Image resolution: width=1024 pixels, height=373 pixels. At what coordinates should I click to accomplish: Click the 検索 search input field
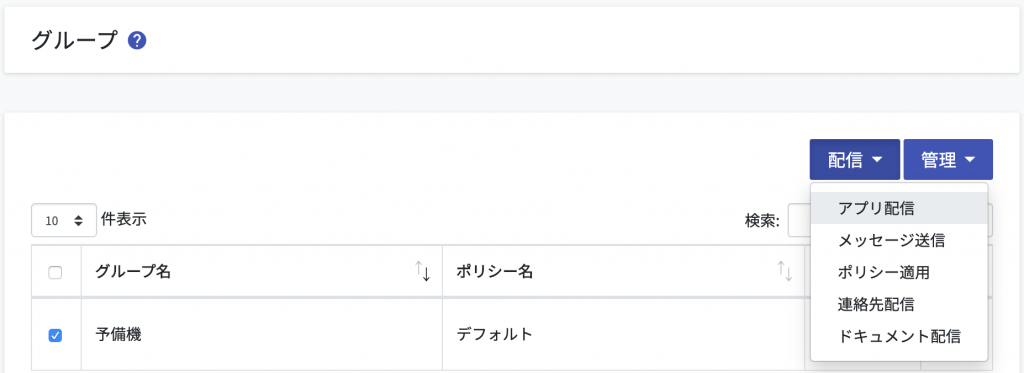click(x=799, y=220)
